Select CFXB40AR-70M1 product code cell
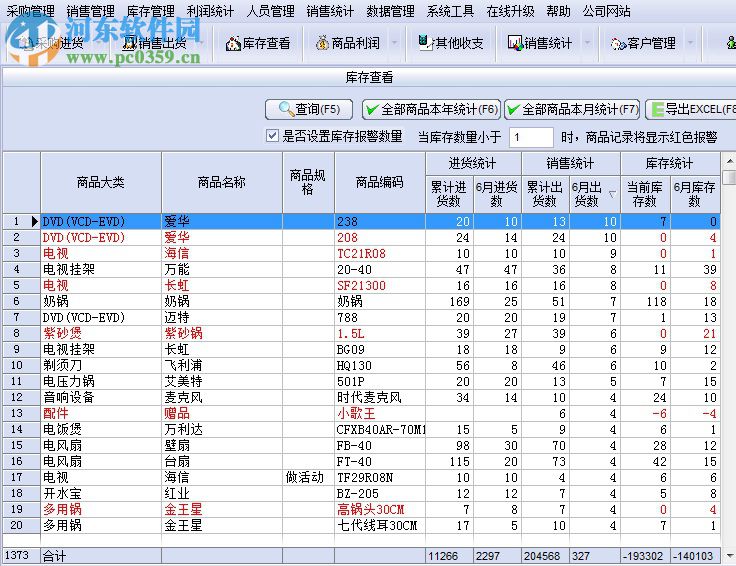 (x=380, y=429)
